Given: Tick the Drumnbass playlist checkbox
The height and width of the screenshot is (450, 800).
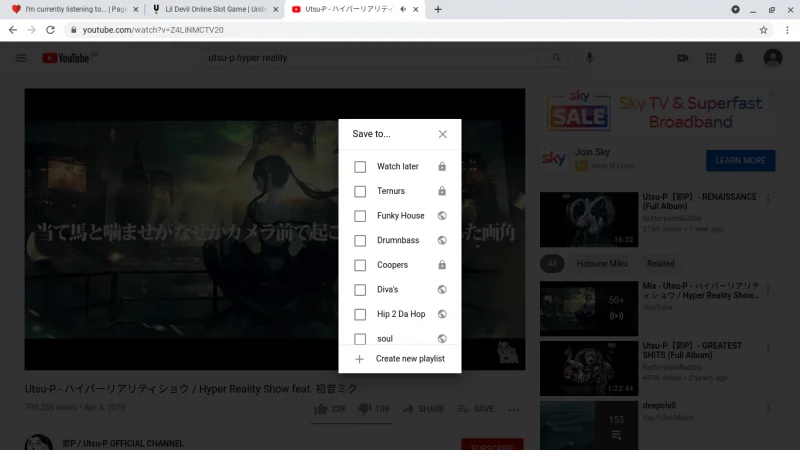Looking at the screenshot, I should click(x=360, y=240).
